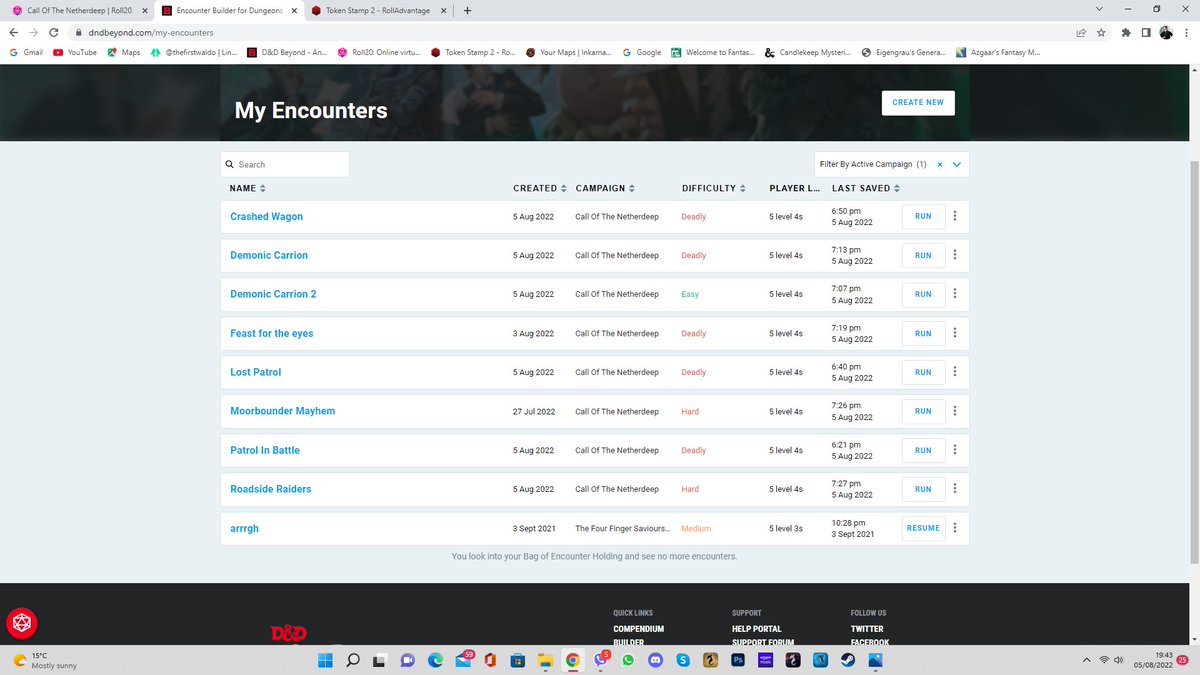Sort encounters by Campaign column
The image size is (1200, 675).
pyautogui.click(x=605, y=188)
